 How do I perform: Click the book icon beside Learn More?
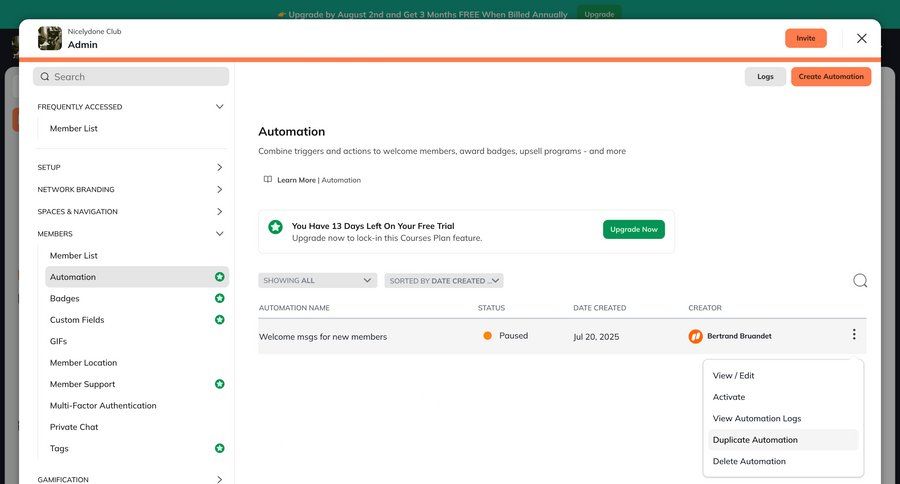pos(267,179)
